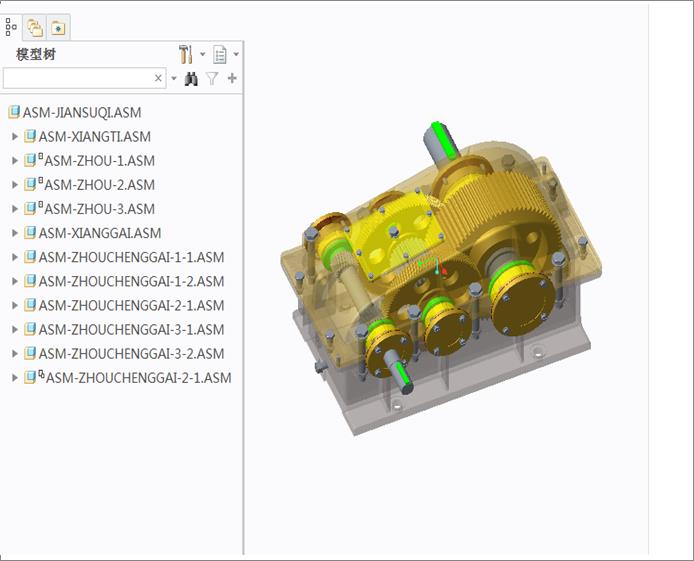Open the Layer Tree tab icon
The height and width of the screenshot is (561, 694).
click(35, 28)
